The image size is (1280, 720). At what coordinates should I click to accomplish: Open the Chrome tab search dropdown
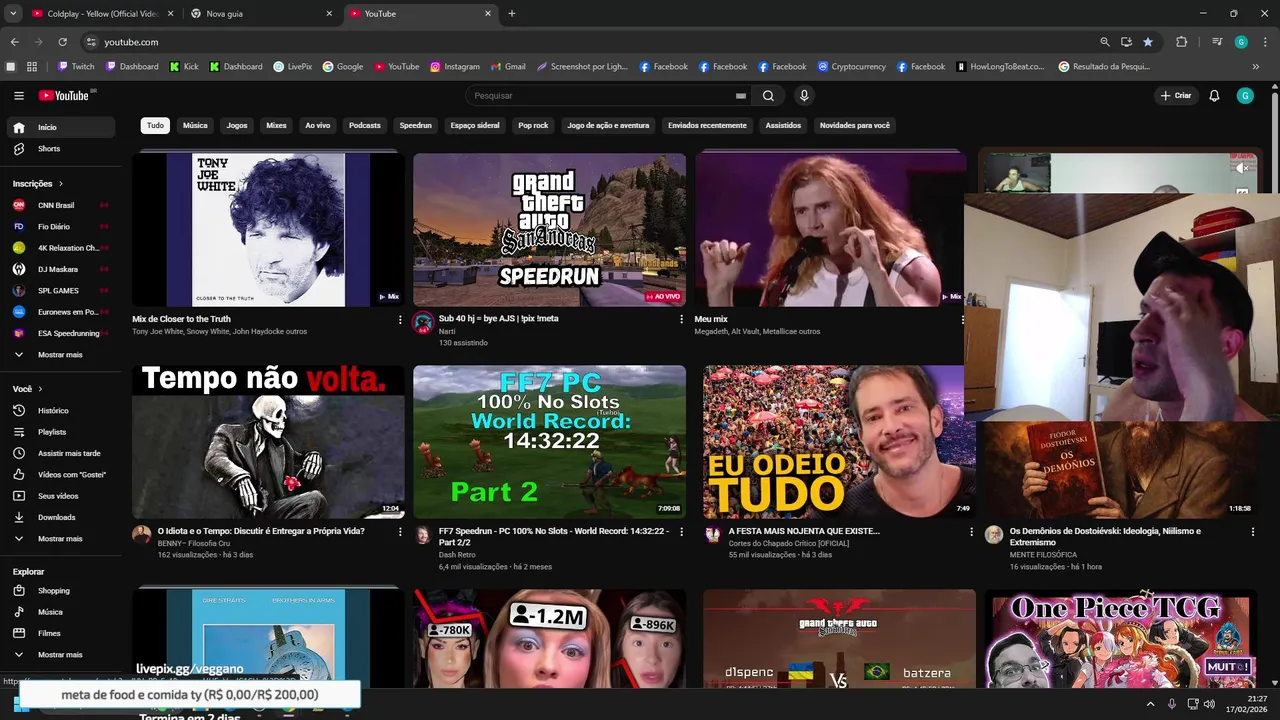[x=13, y=14]
